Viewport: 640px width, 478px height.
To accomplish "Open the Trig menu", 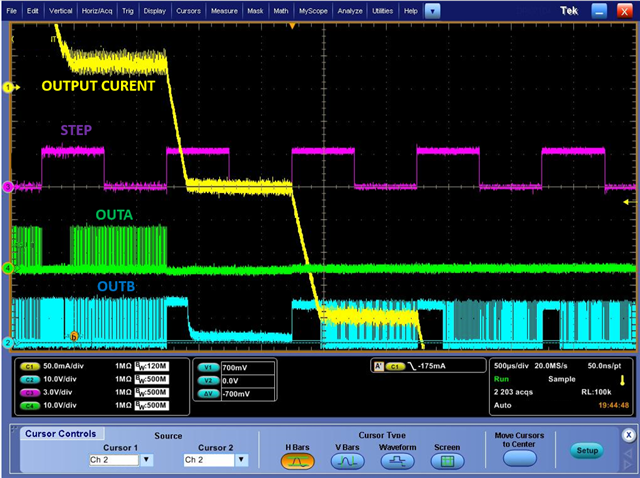I will click(x=128, y=11).
